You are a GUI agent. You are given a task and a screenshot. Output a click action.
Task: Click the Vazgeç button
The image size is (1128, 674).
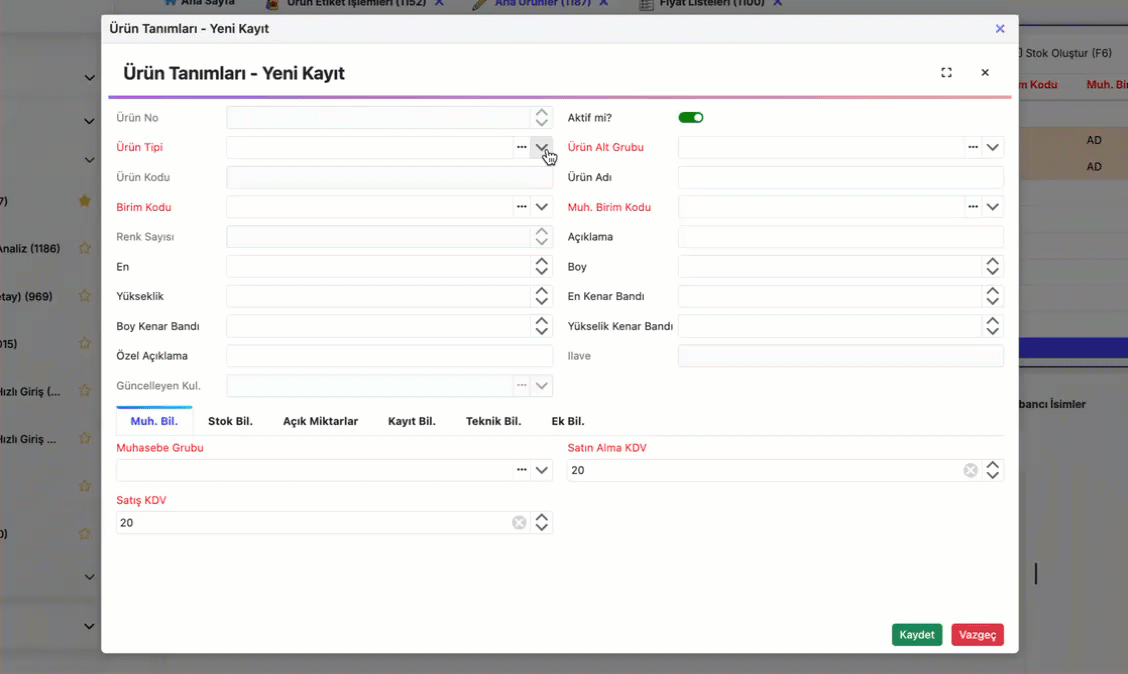click(x=977, y=635)
